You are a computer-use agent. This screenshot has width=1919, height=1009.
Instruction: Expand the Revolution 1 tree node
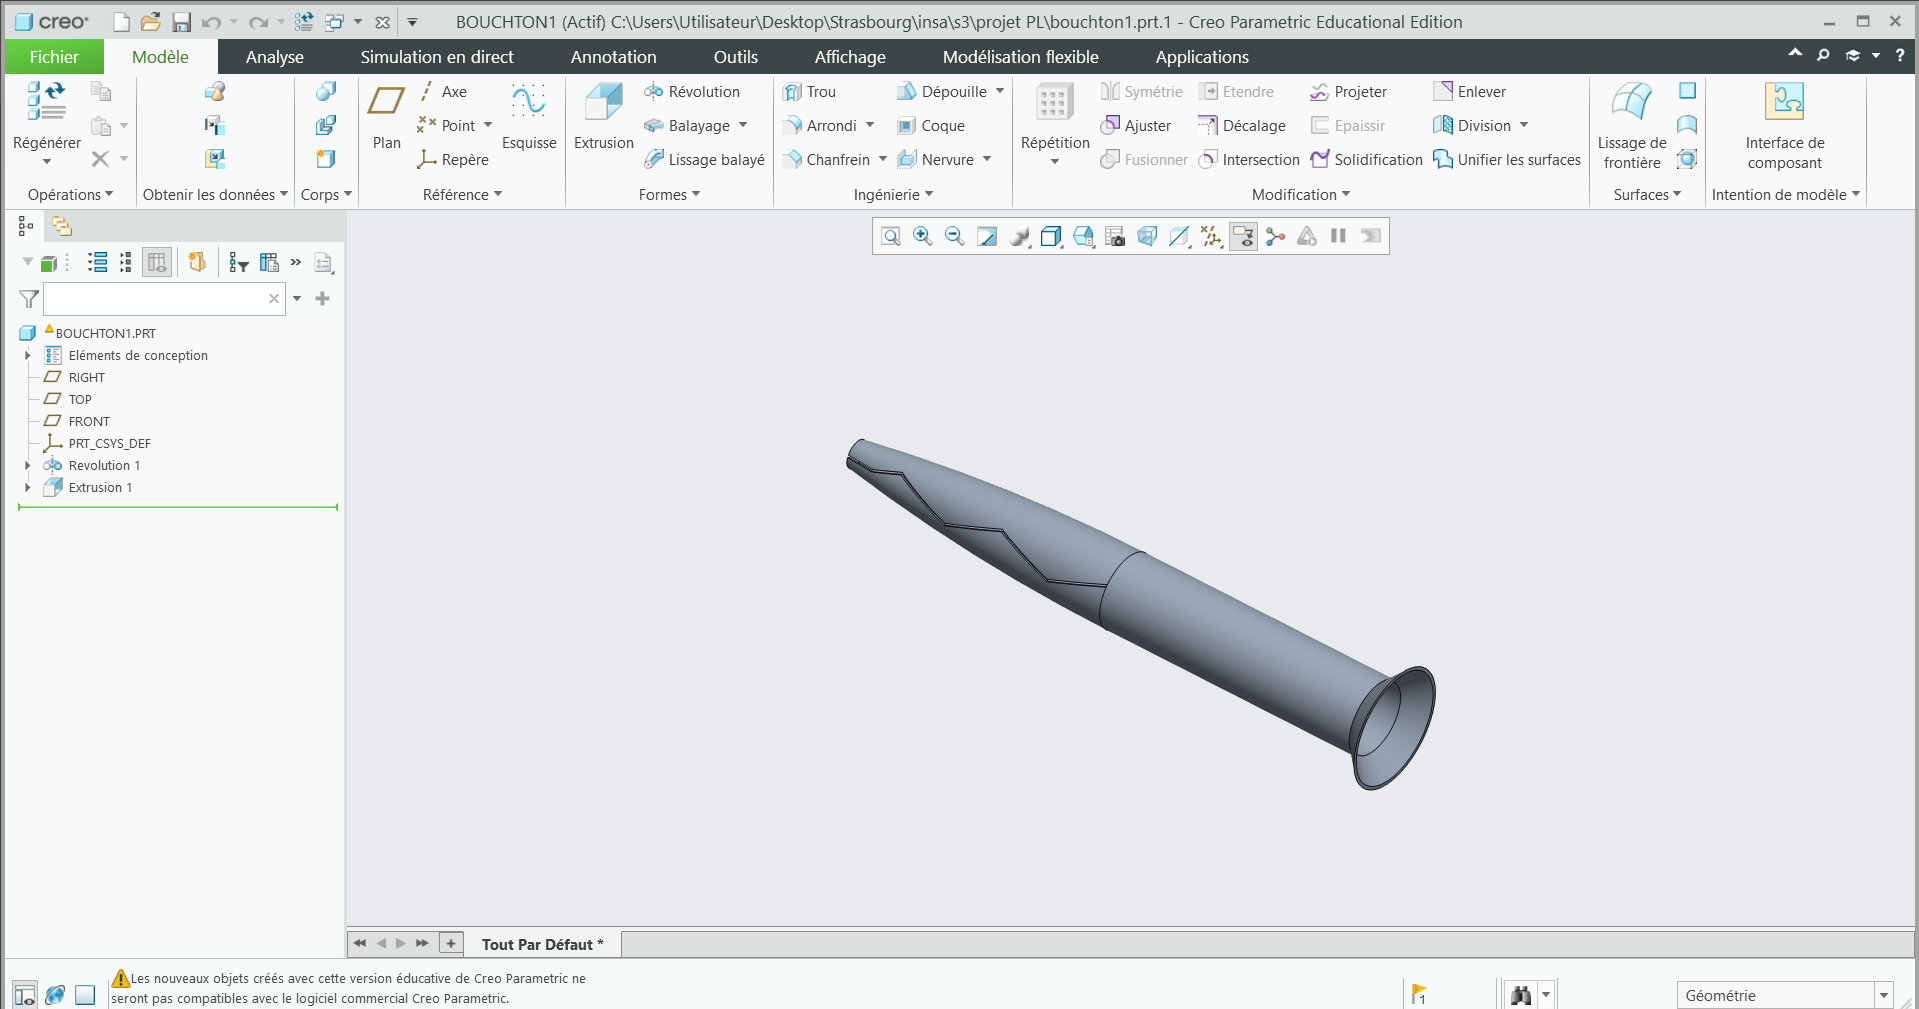(x=28, y=466)
